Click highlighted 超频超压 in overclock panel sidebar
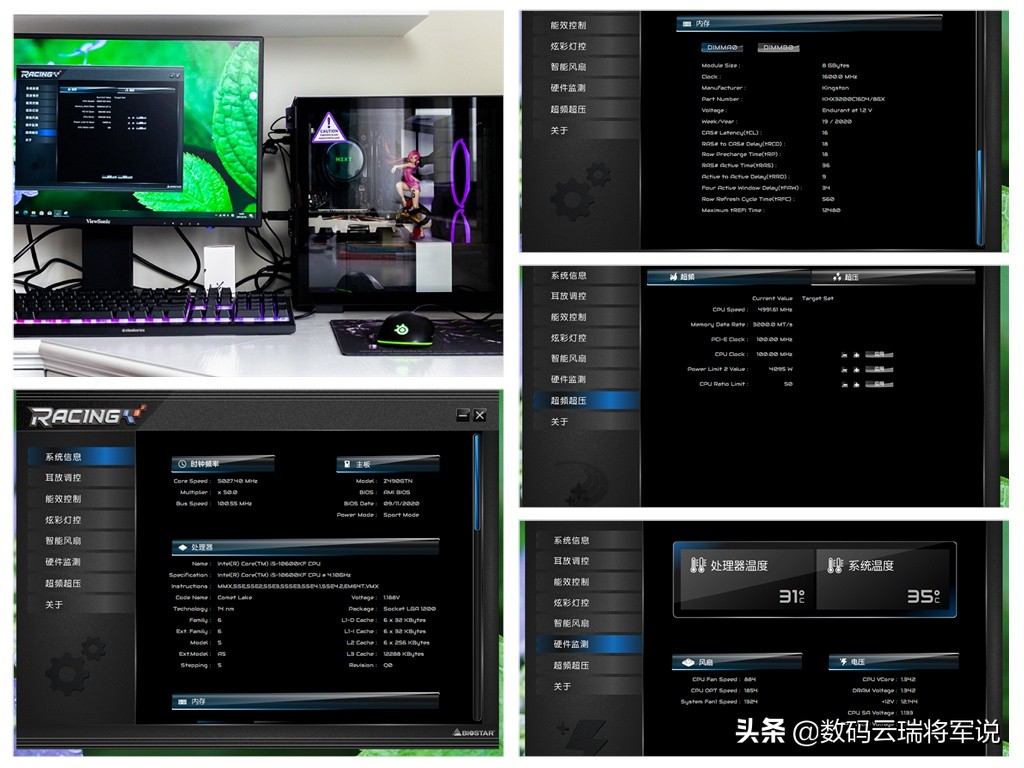Image resolution: width=1024 pixels, height=768 pixels. click(585, 400)
